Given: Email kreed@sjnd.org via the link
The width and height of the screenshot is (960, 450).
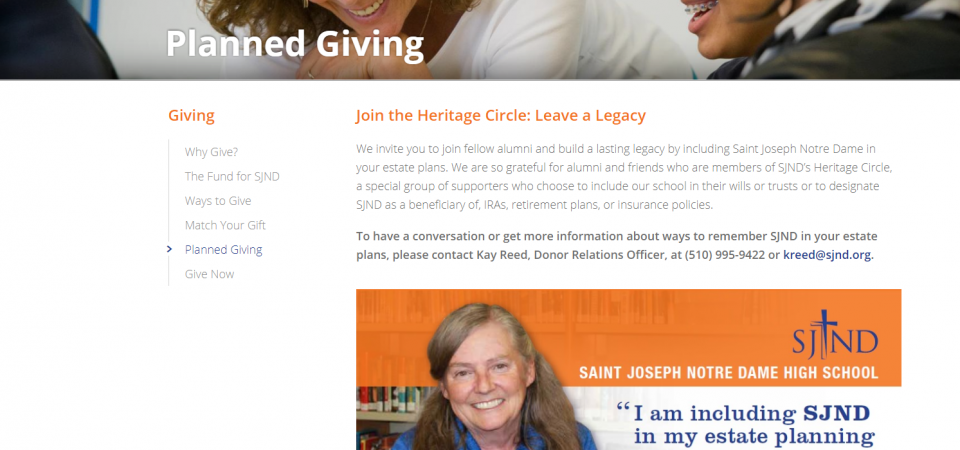Looking at the screenshot, I should pos(827,255).
